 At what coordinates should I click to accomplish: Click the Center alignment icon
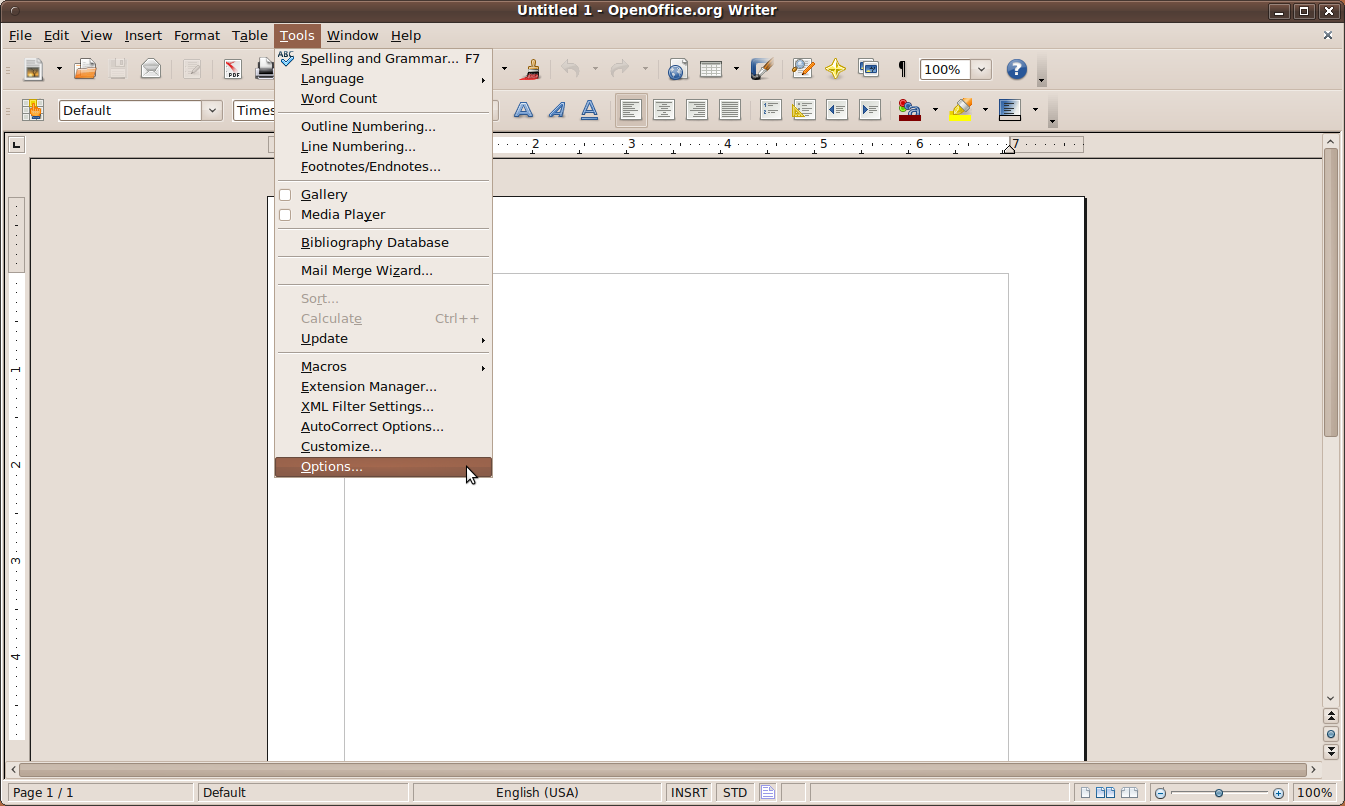click(663, 110)
